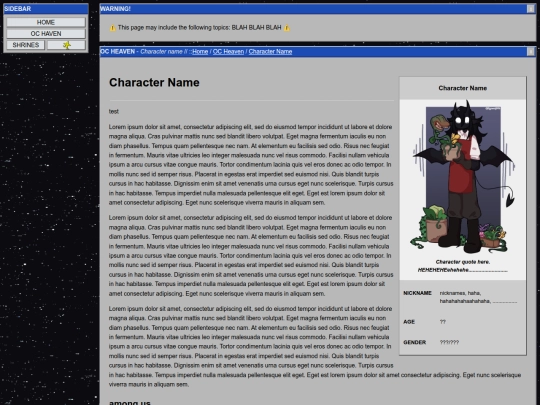Click the left warning triangle icon
The image size is (540, 405).
[113, 28]
